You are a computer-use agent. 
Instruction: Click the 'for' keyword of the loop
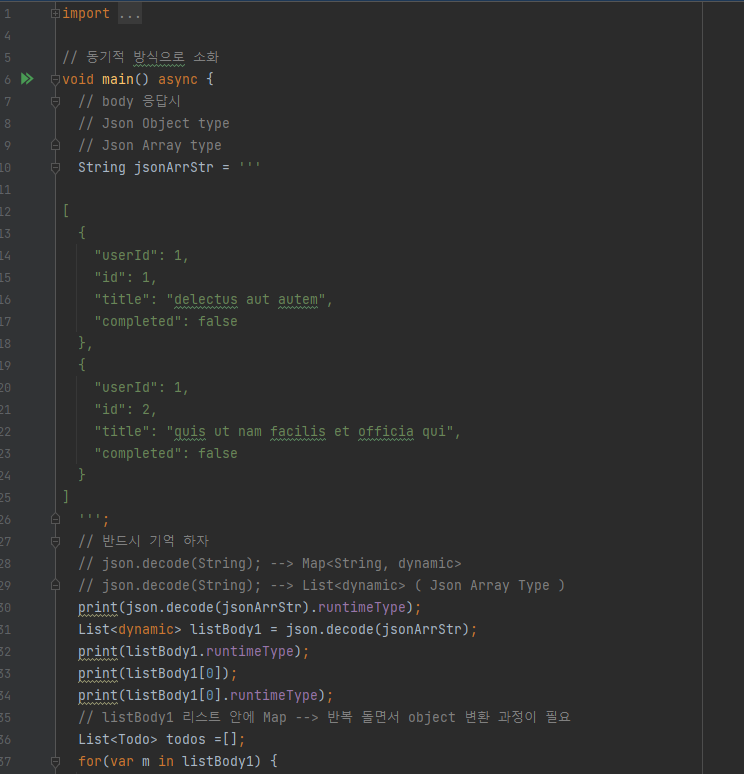coord(90,761)
